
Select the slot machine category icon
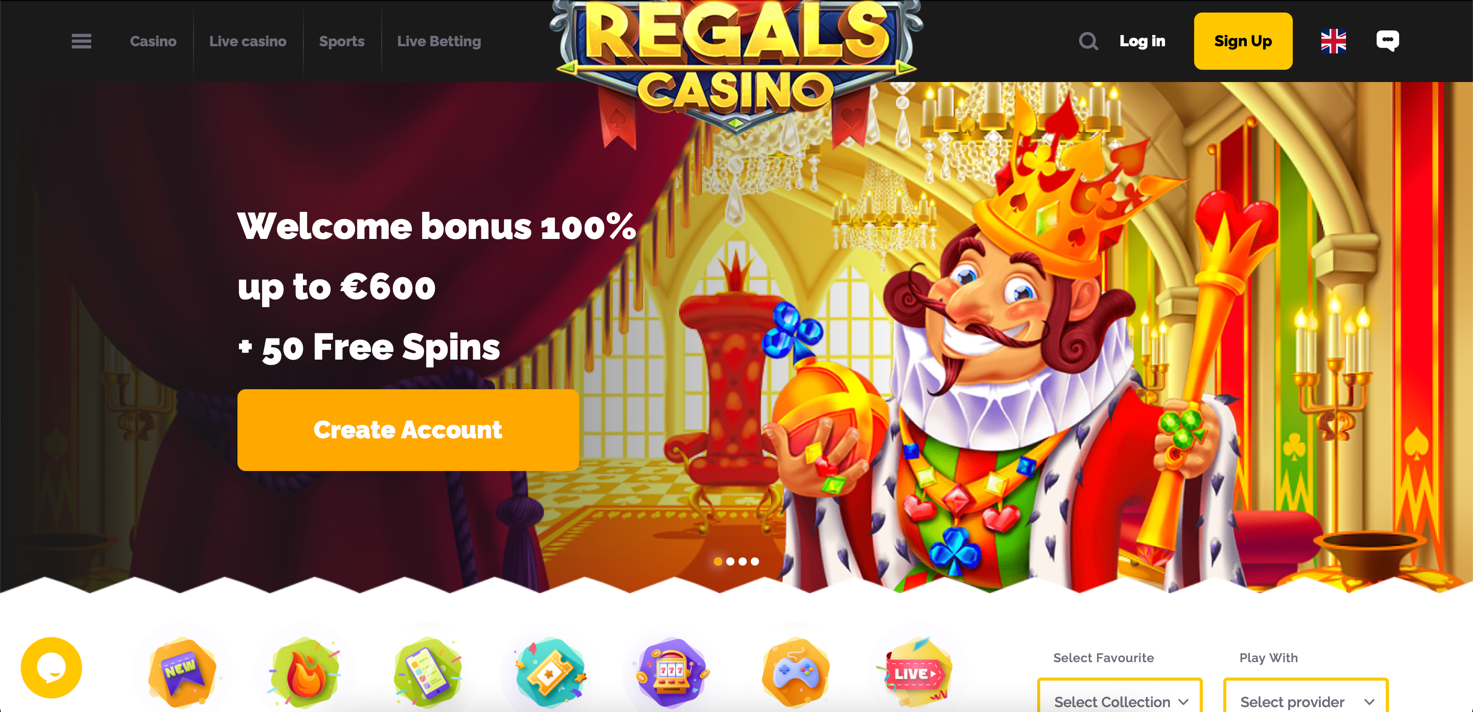click(671, 673)
